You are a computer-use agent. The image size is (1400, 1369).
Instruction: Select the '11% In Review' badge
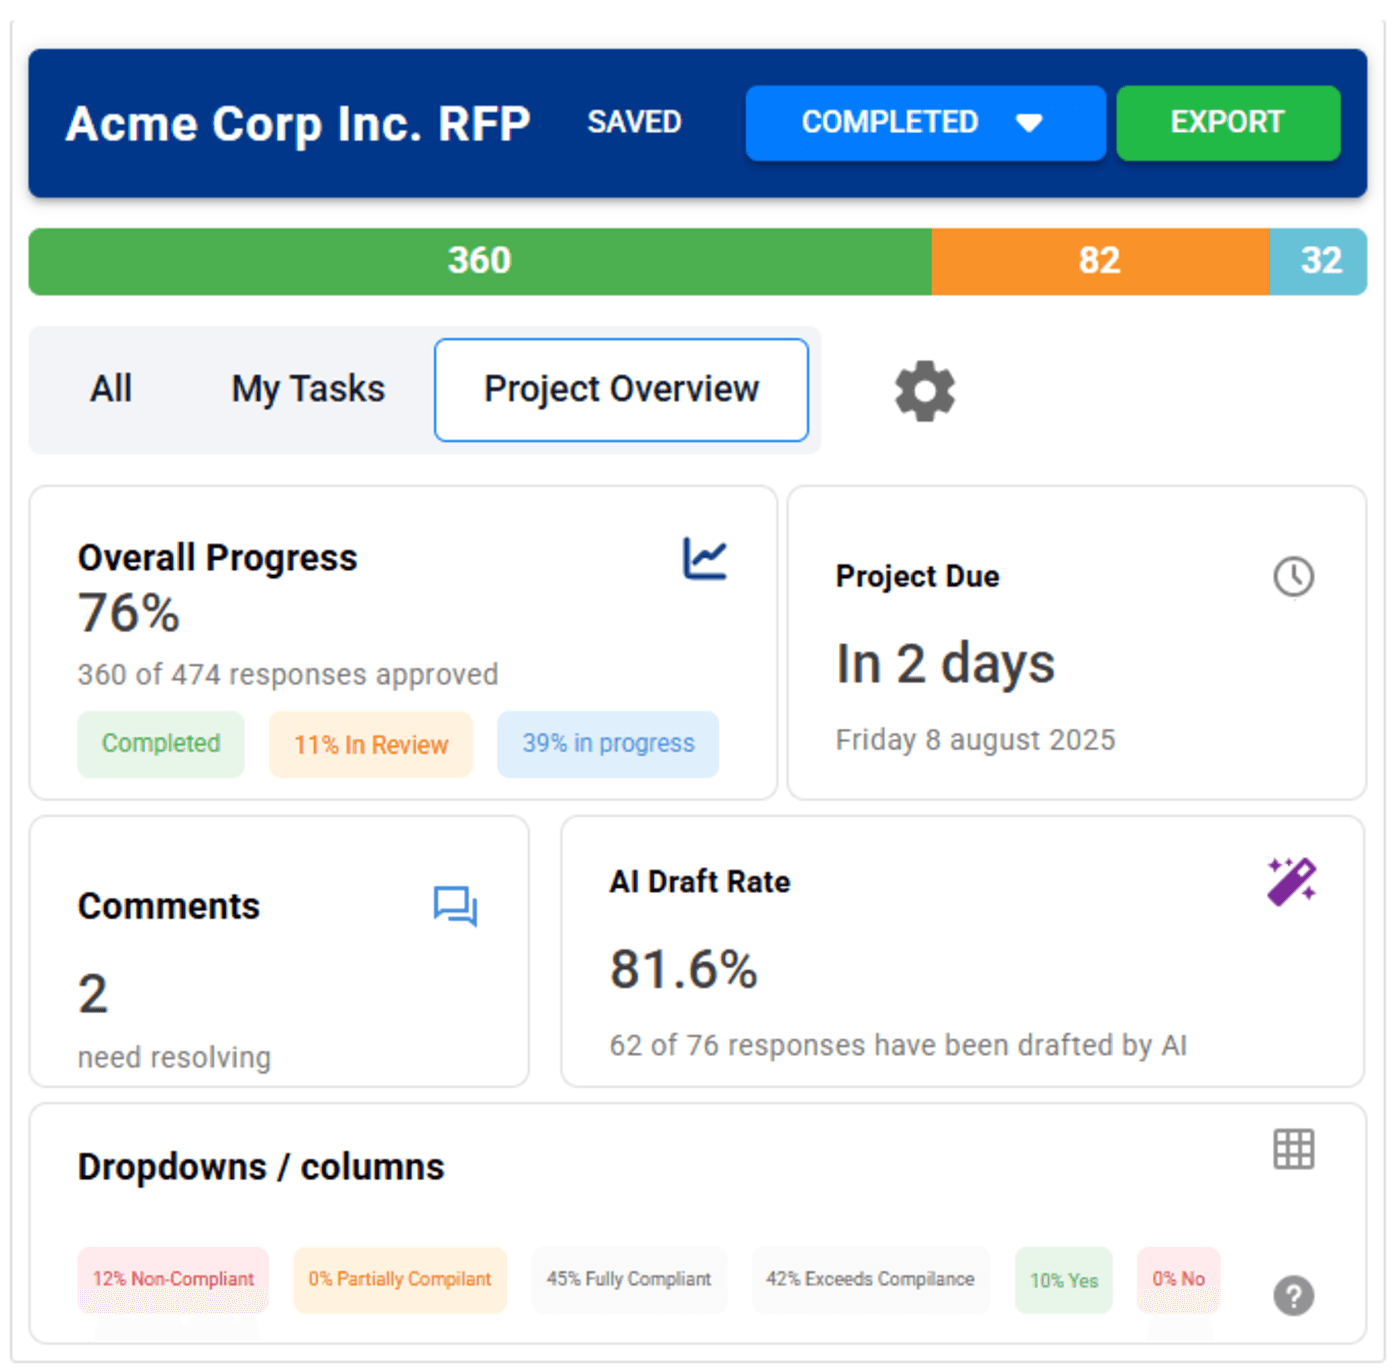pyautogui.click(x=370, y=744)
